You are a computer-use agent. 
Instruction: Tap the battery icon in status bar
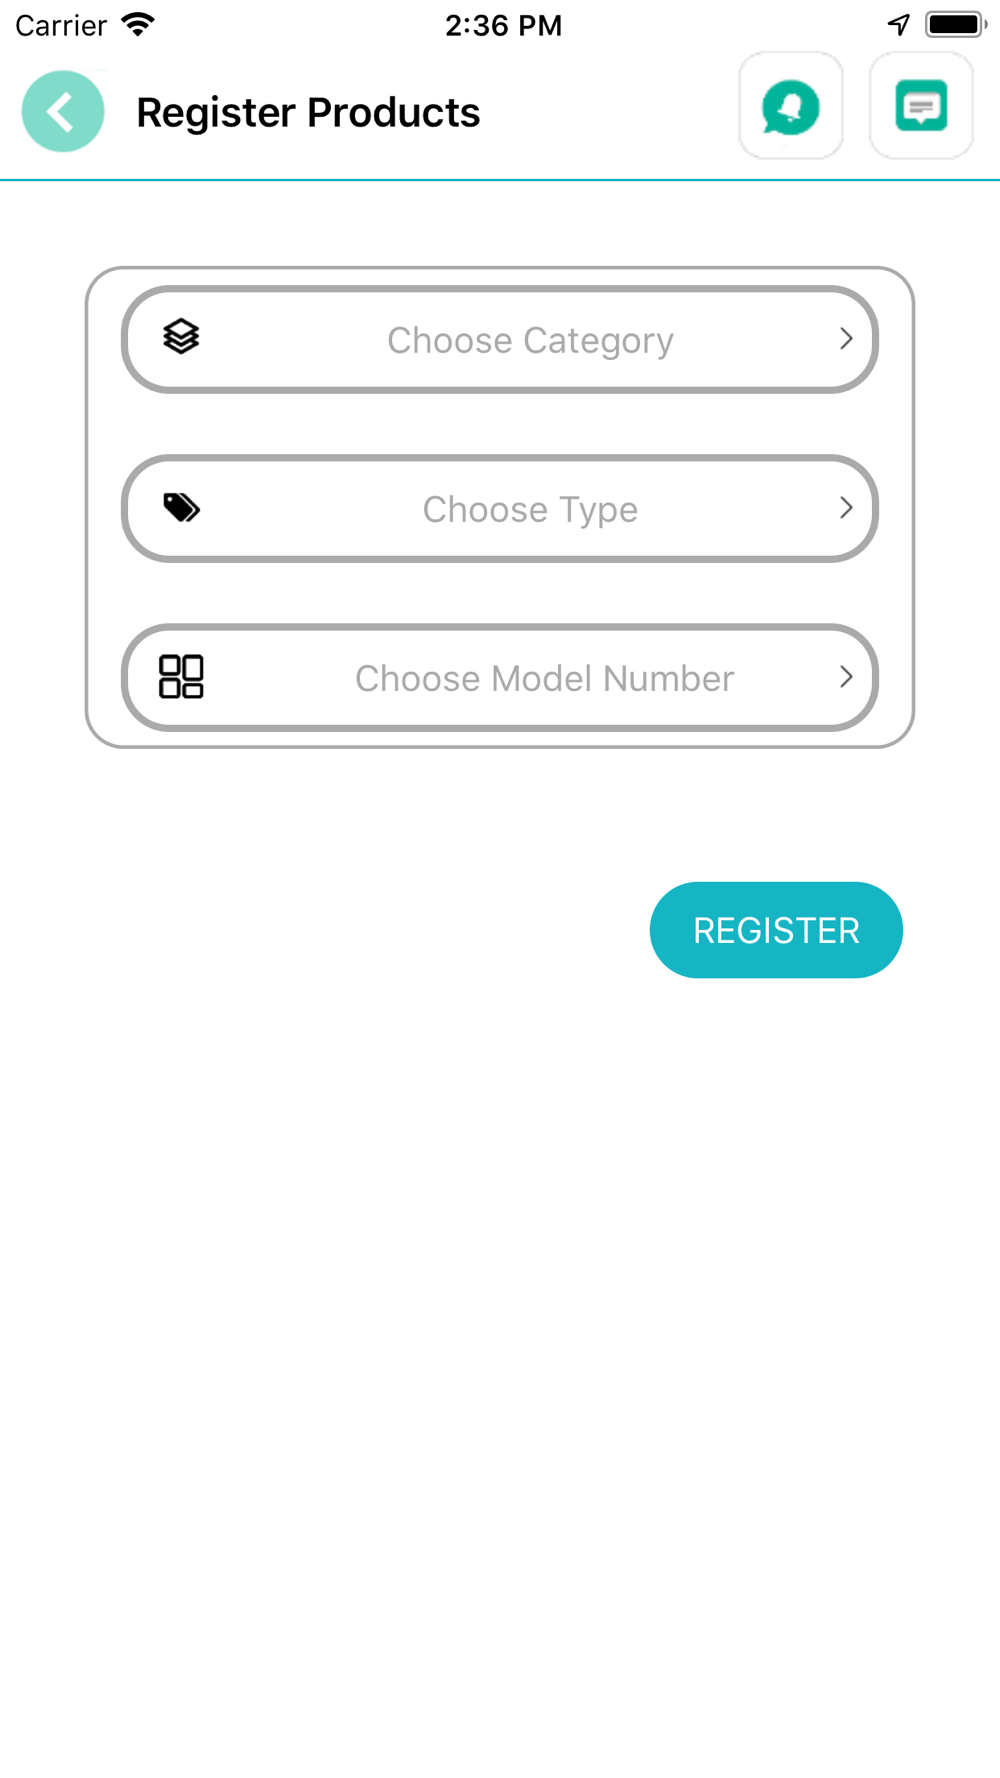(955, 24)
